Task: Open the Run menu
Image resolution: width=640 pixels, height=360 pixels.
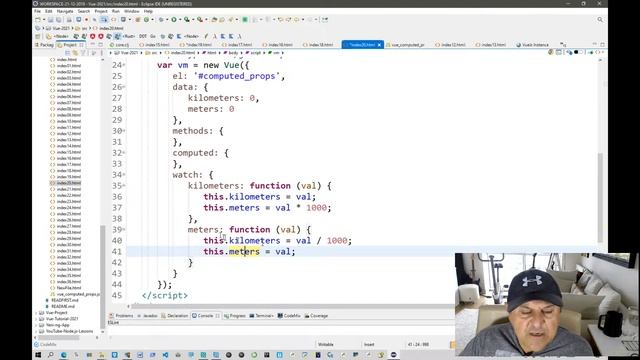Action: 116,11
